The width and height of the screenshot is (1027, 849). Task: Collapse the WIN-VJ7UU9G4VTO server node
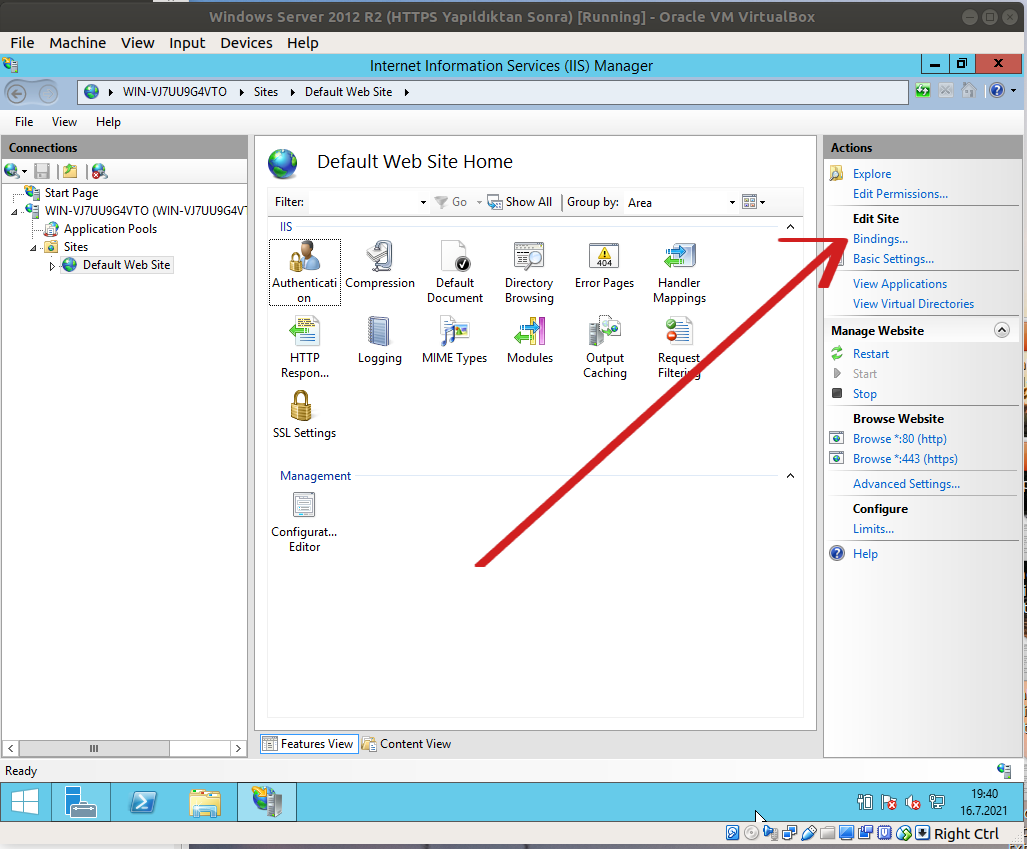tap(14, 212)
